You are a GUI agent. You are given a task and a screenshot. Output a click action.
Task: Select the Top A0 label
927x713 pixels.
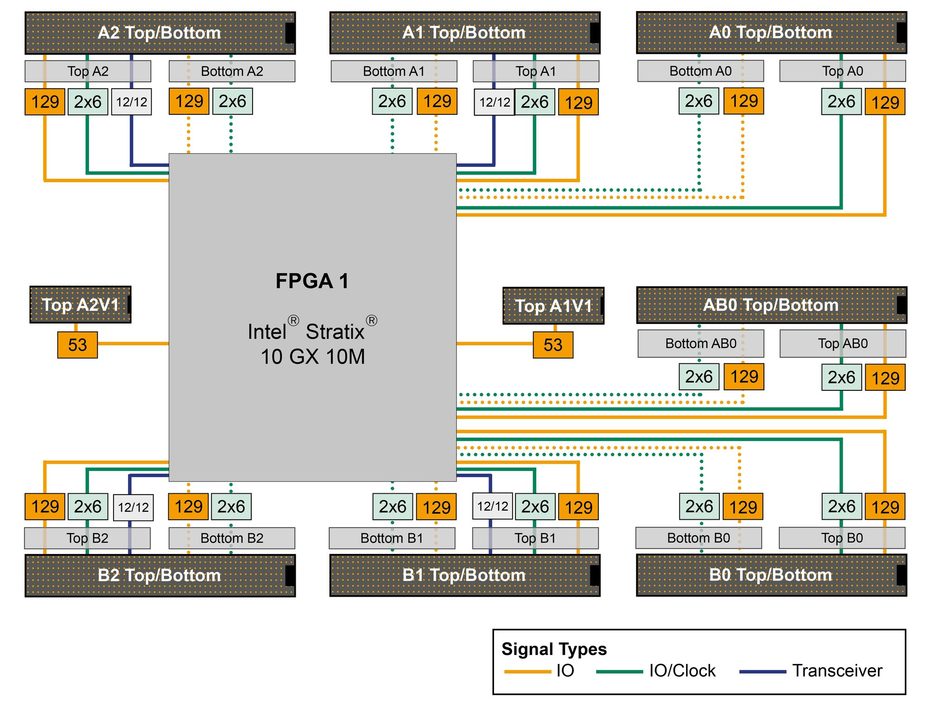(842, 72)
